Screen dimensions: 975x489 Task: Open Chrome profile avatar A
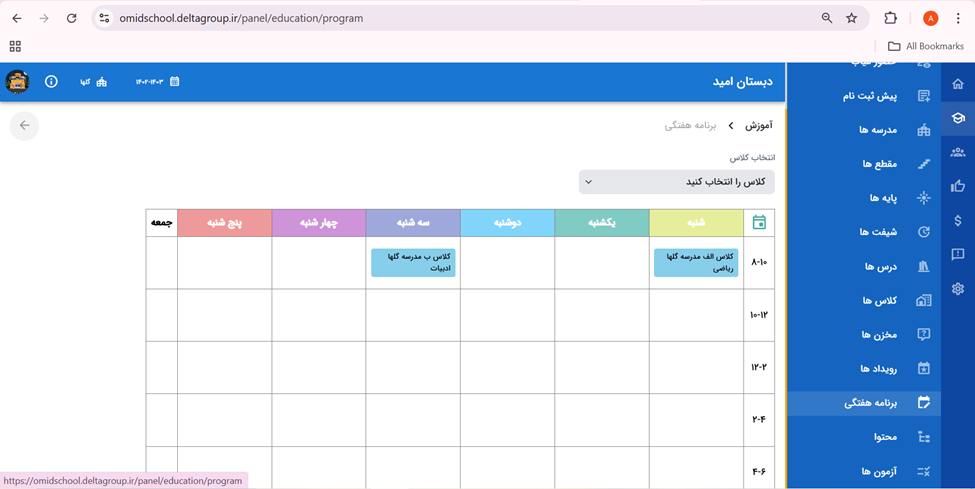point(930,18)
